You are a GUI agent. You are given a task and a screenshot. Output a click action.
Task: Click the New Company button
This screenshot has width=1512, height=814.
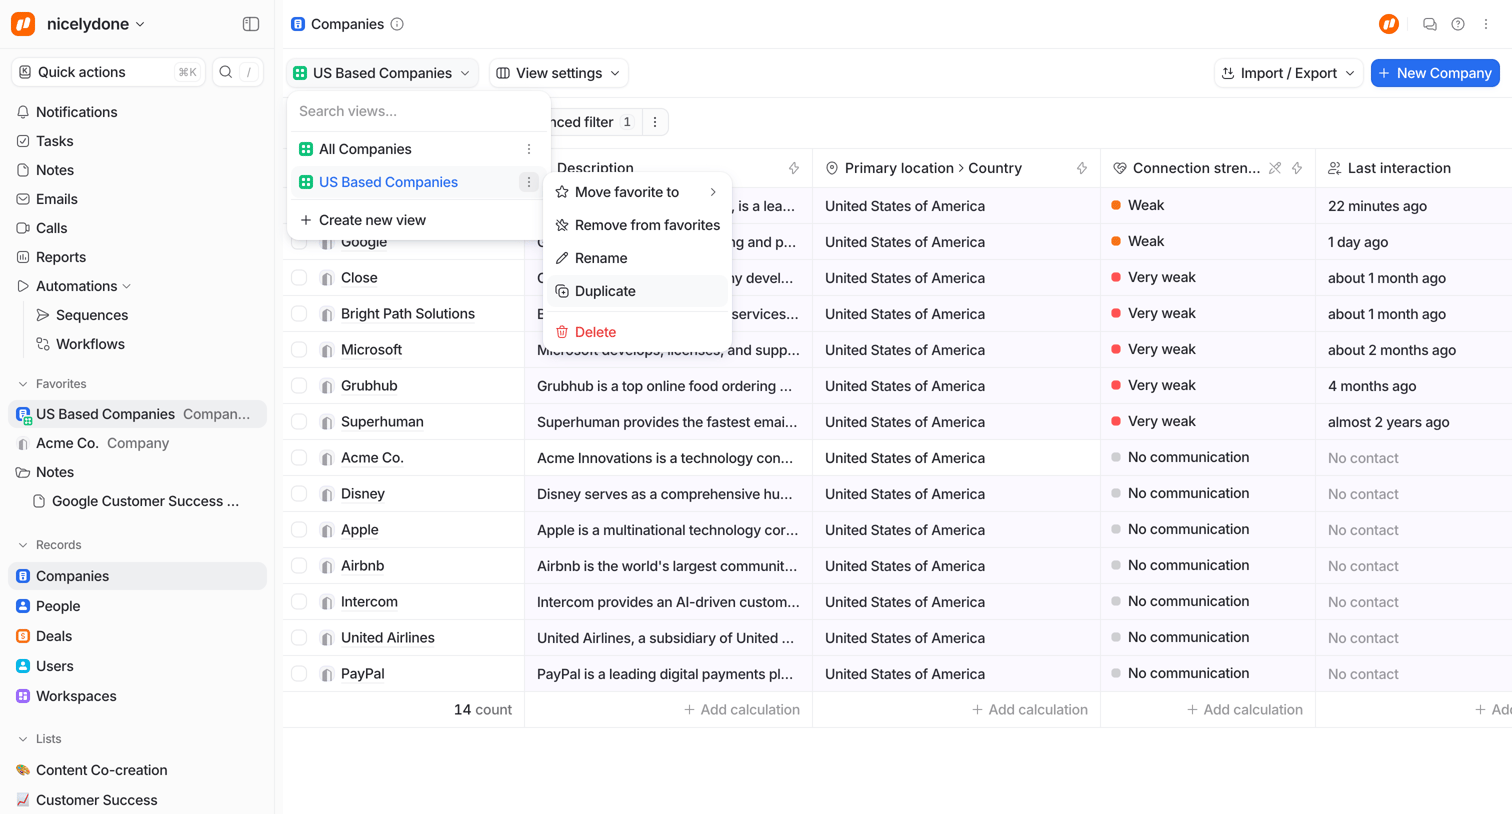click(x=1435, y=73)
